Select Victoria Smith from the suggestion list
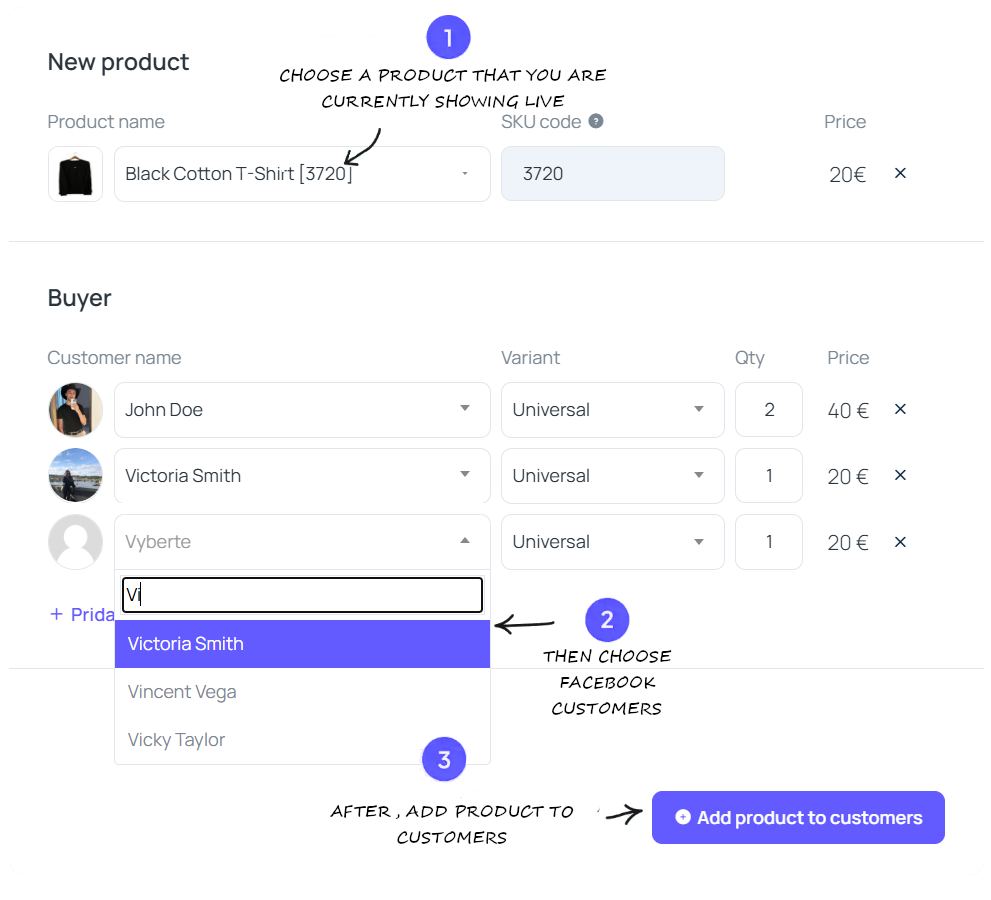991x900 pixels. coord(302,644)
